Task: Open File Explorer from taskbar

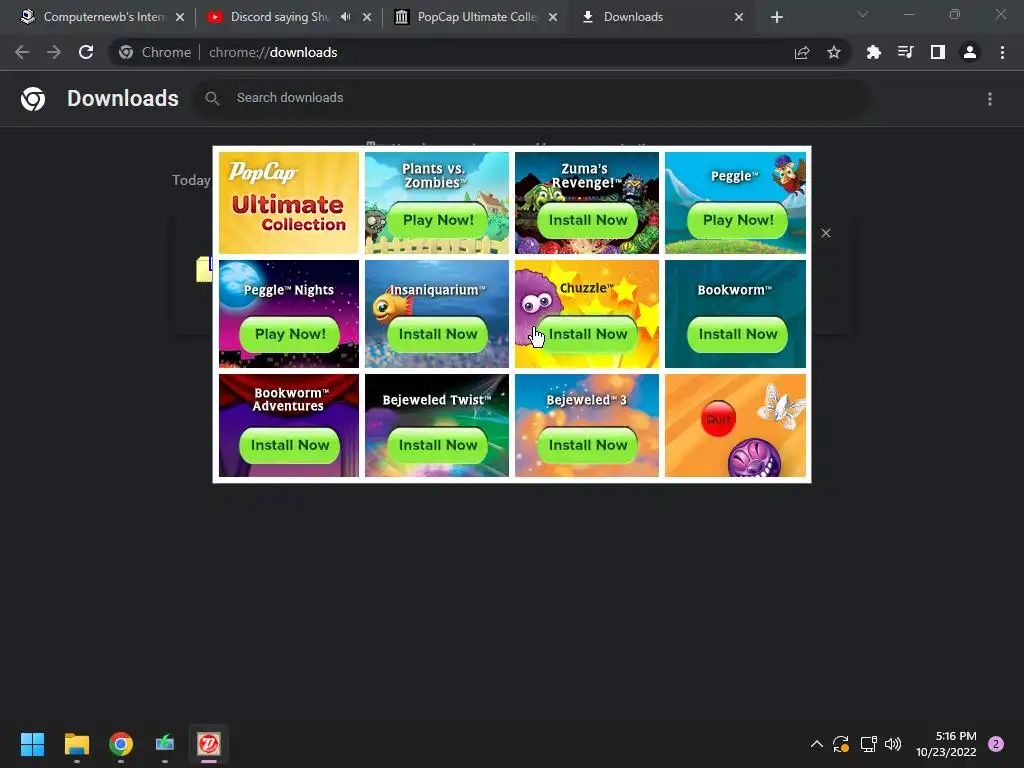Action: 76,744
